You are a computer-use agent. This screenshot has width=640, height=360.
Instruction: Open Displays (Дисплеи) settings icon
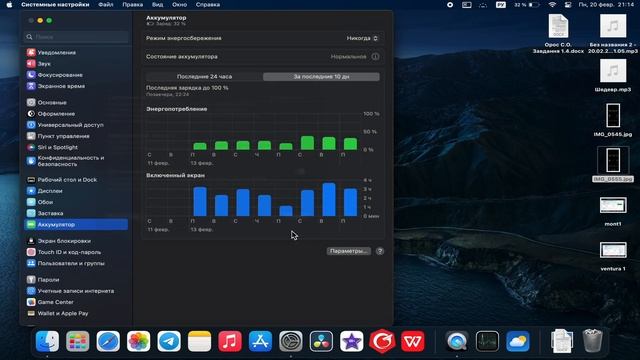tap(31, 191)
